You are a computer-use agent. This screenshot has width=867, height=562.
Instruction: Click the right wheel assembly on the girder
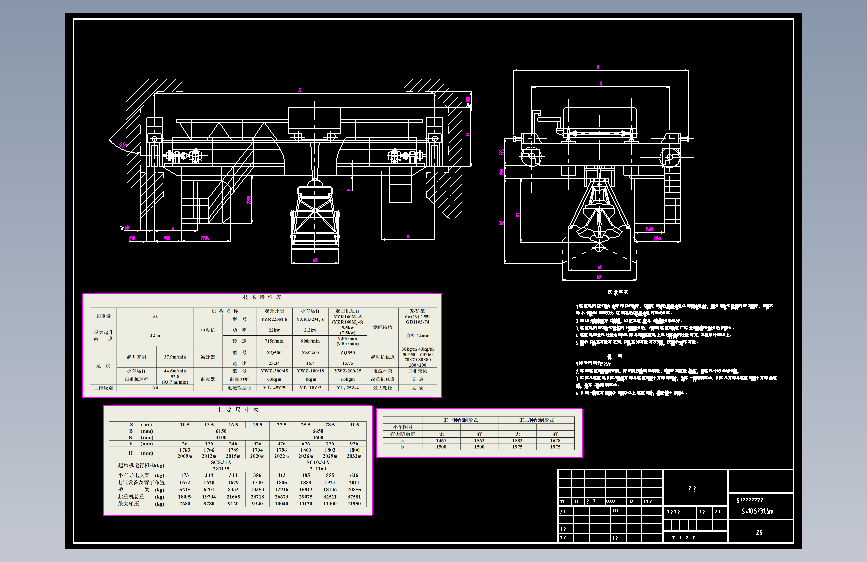tap(403, 156)
